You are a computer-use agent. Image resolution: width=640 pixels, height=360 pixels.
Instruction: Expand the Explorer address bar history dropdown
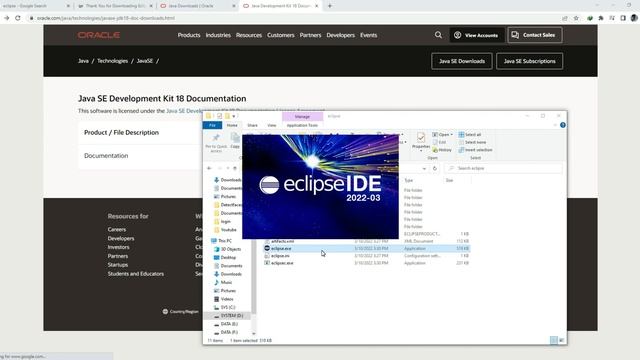[x=424, y=168]
